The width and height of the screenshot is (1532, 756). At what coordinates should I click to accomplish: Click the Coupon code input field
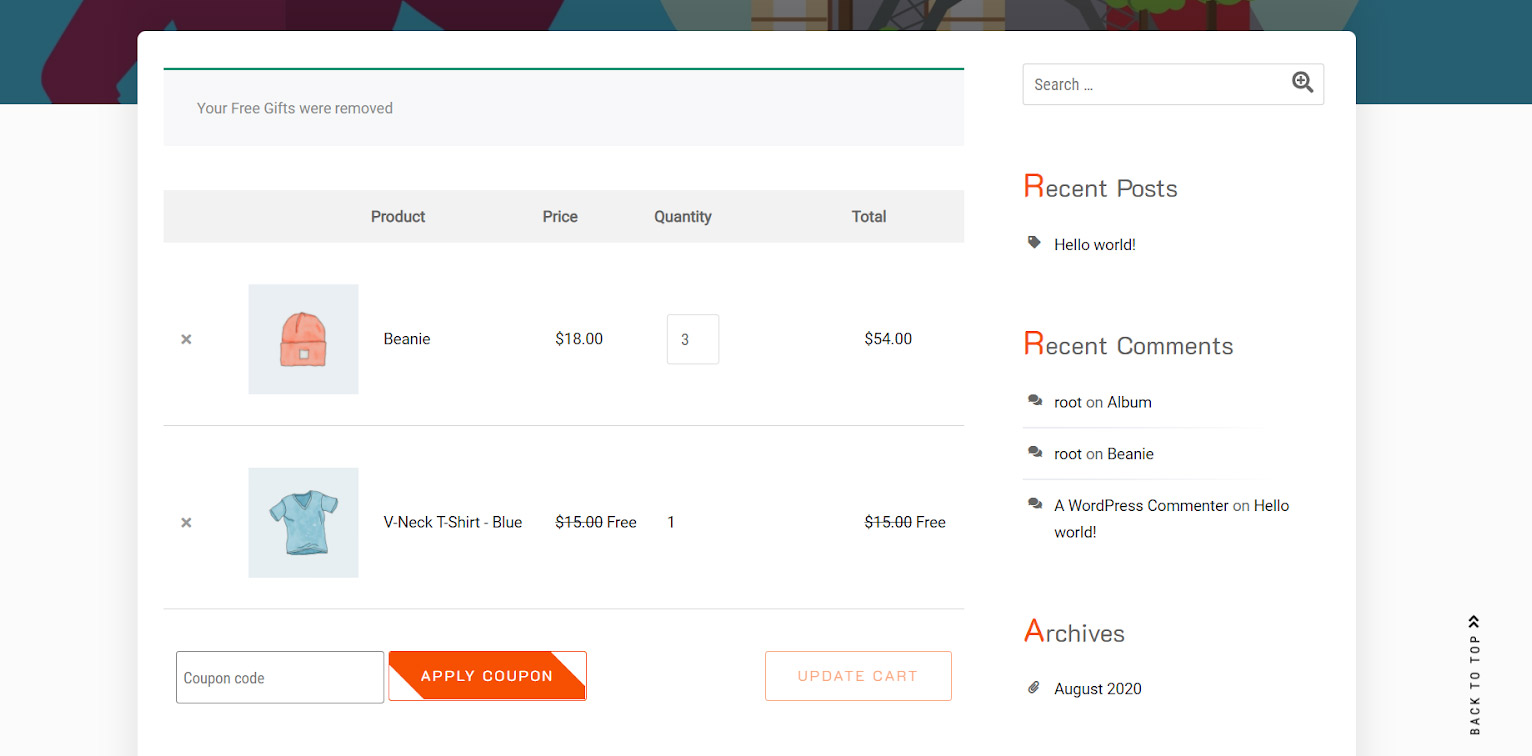click(280, 677)
